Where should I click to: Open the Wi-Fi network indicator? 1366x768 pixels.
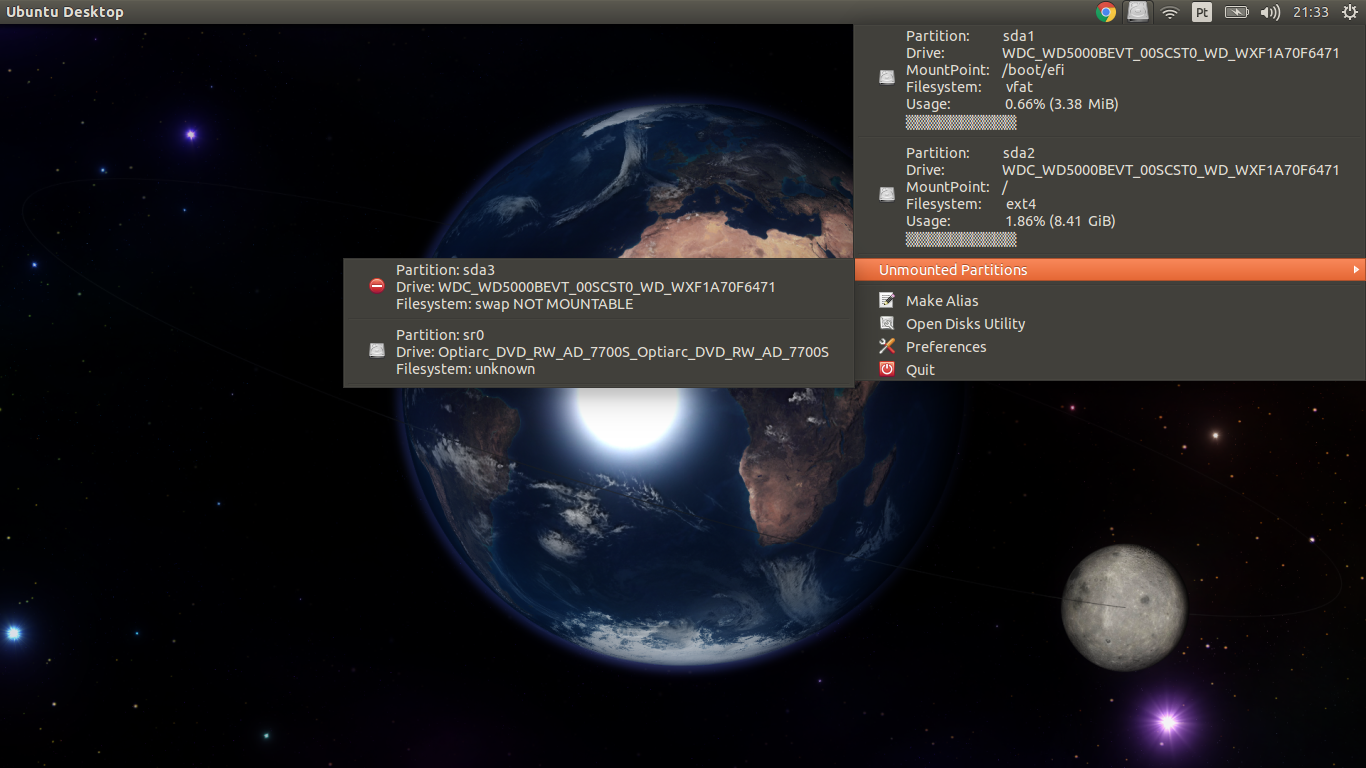point(1170,12)
